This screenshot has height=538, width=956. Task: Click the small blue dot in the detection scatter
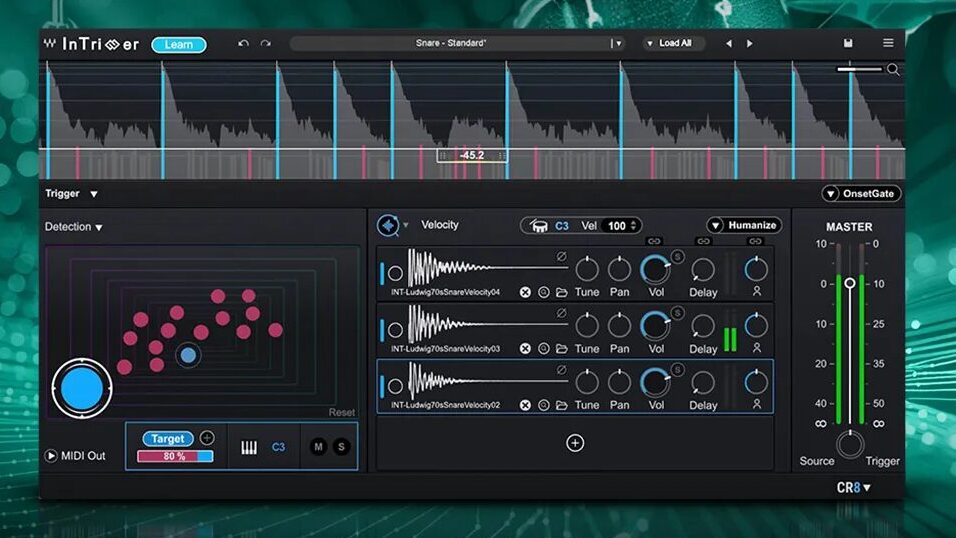point(188,355)
